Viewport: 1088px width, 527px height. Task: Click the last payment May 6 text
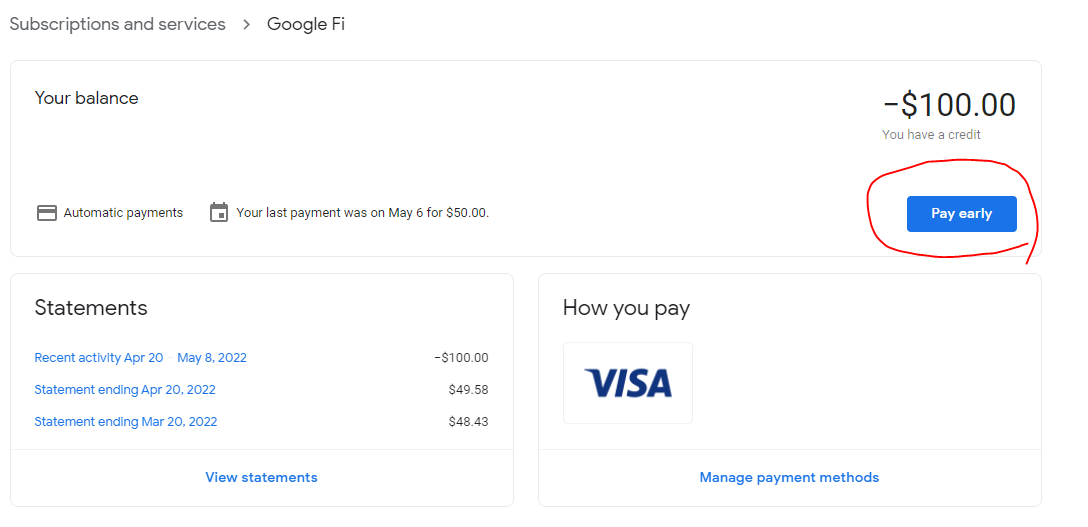click(x=363, y=213)
